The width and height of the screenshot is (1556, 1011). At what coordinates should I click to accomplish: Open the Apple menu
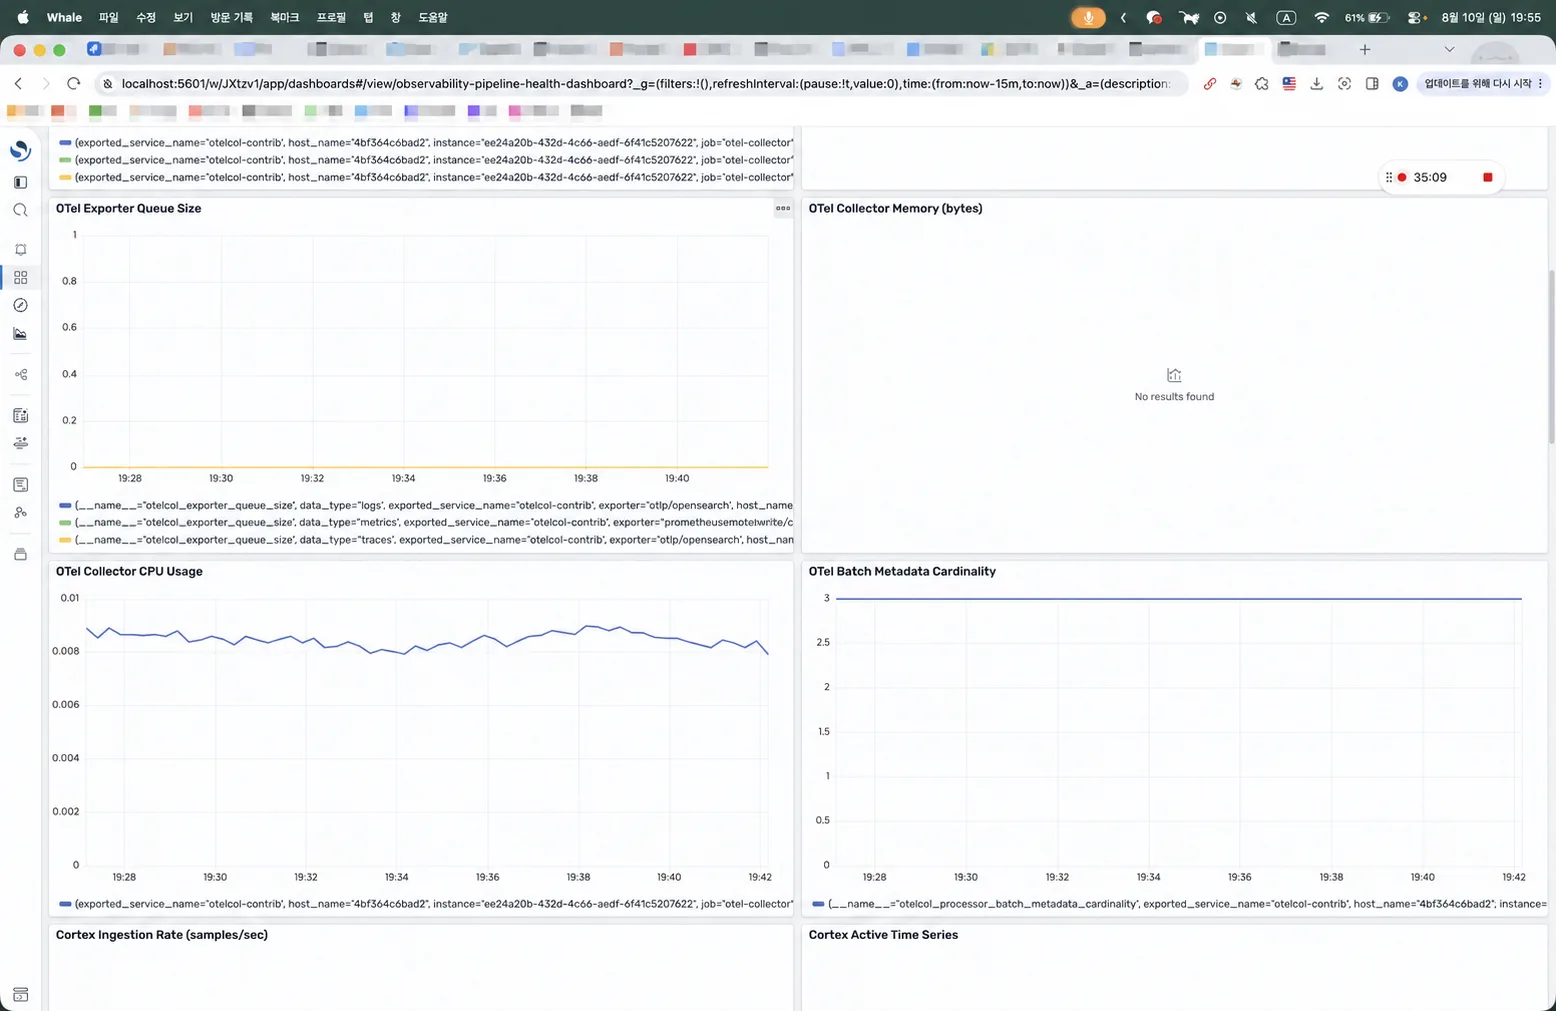(x=23, y=17)
